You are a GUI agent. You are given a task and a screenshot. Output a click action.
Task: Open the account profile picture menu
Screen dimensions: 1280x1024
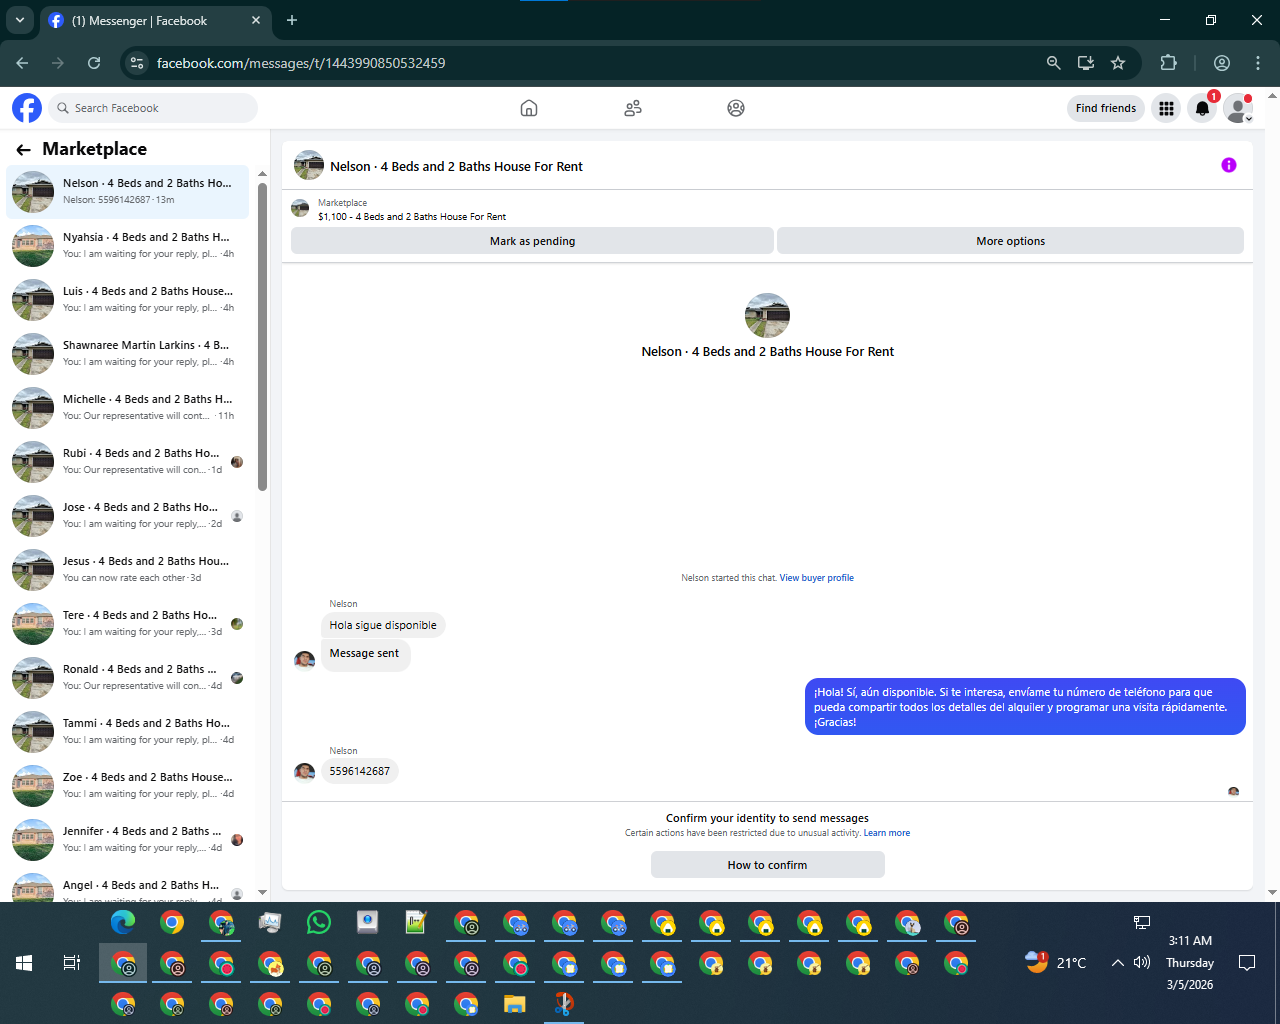1238,108
